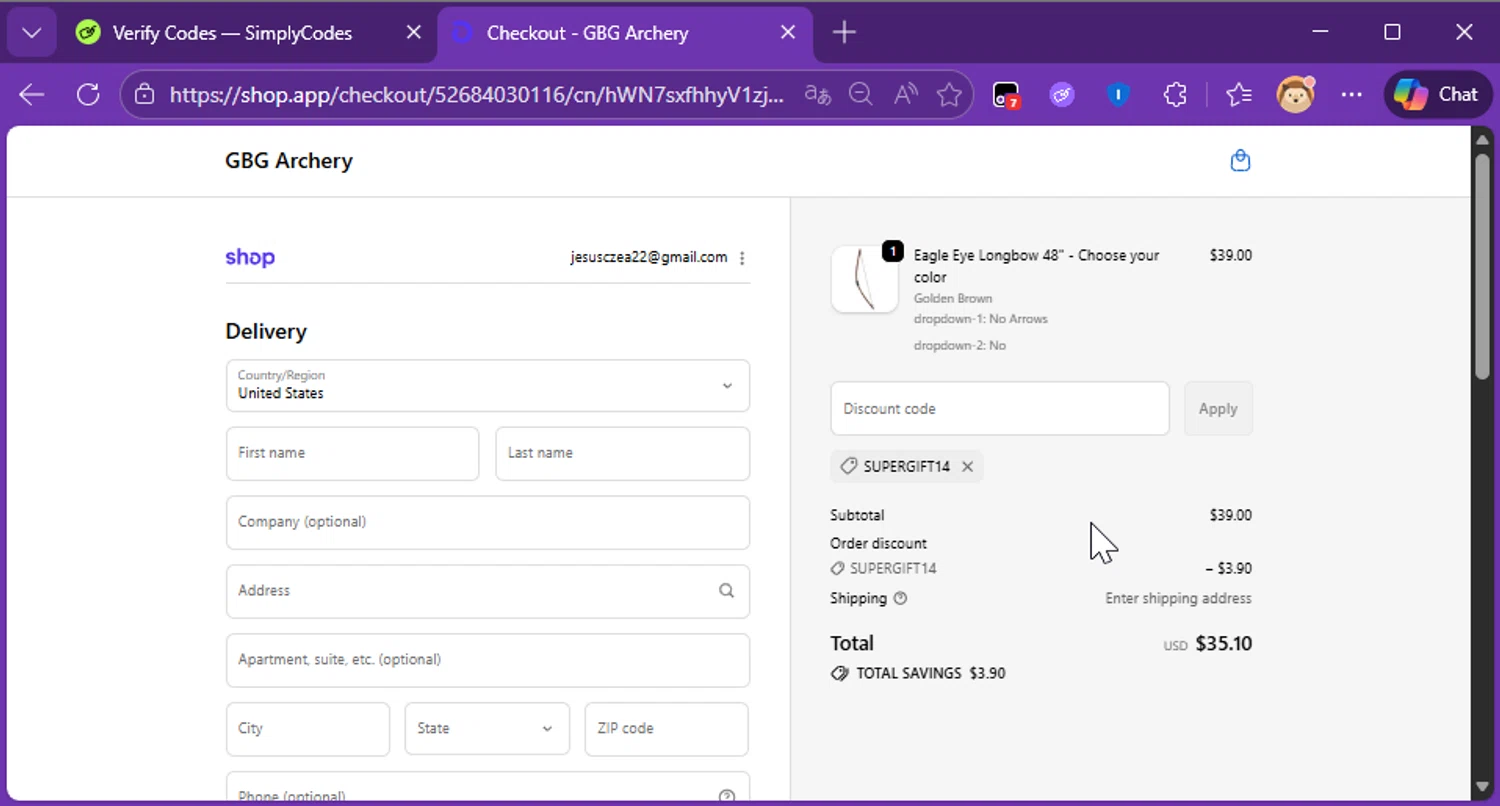1500x806 pixels.
Task: Open the translate page icon
Action: 818,95
